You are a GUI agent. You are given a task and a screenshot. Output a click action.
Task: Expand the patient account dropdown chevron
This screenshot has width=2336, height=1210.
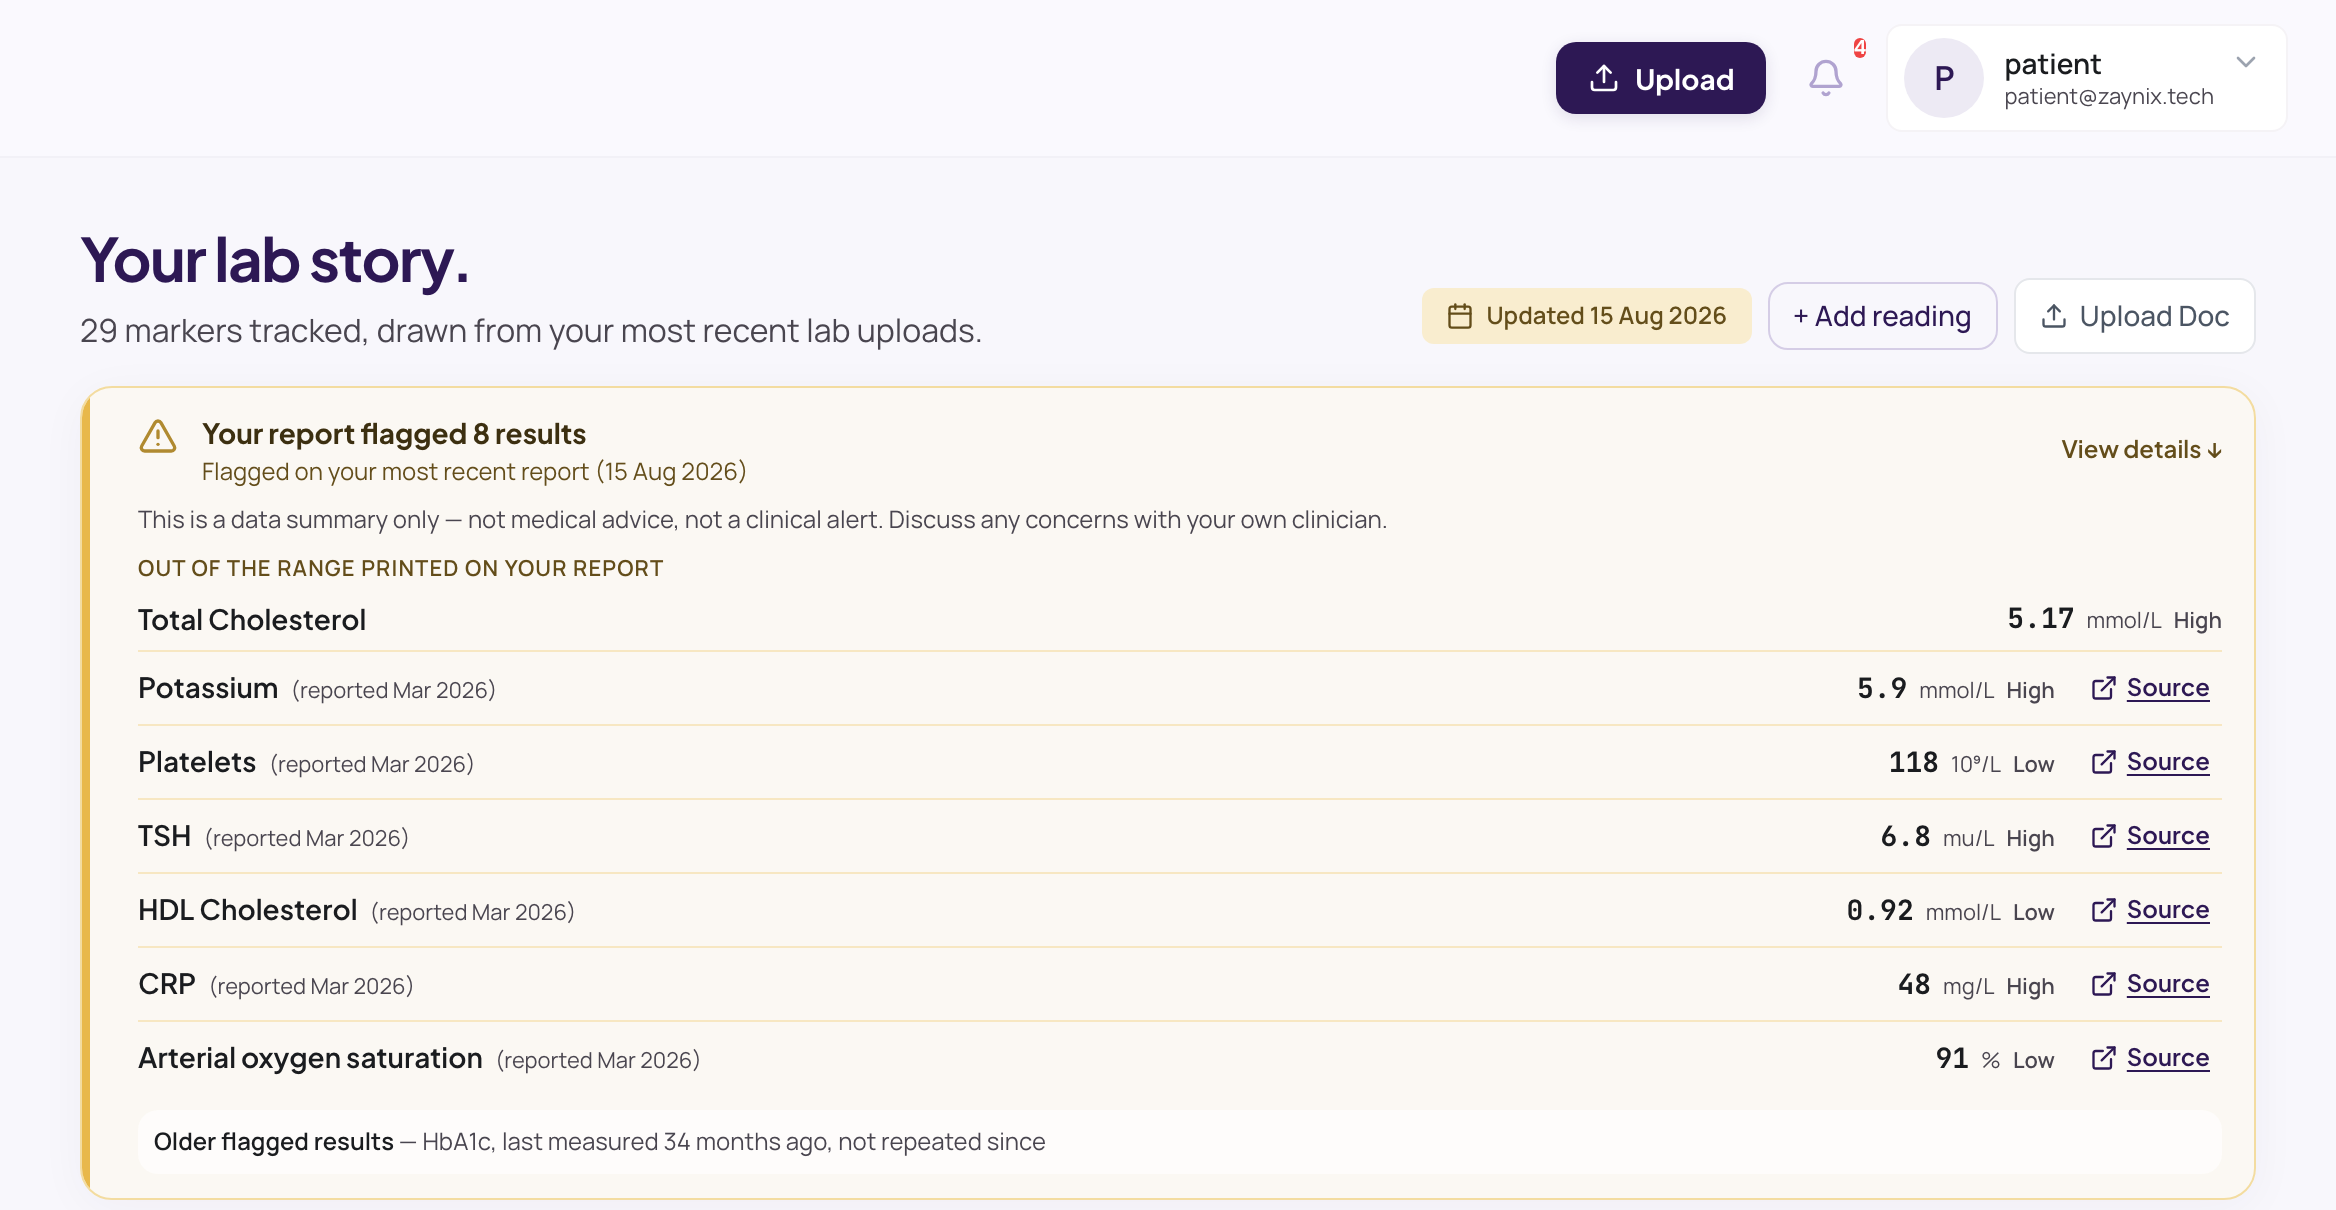[2246, 62]
